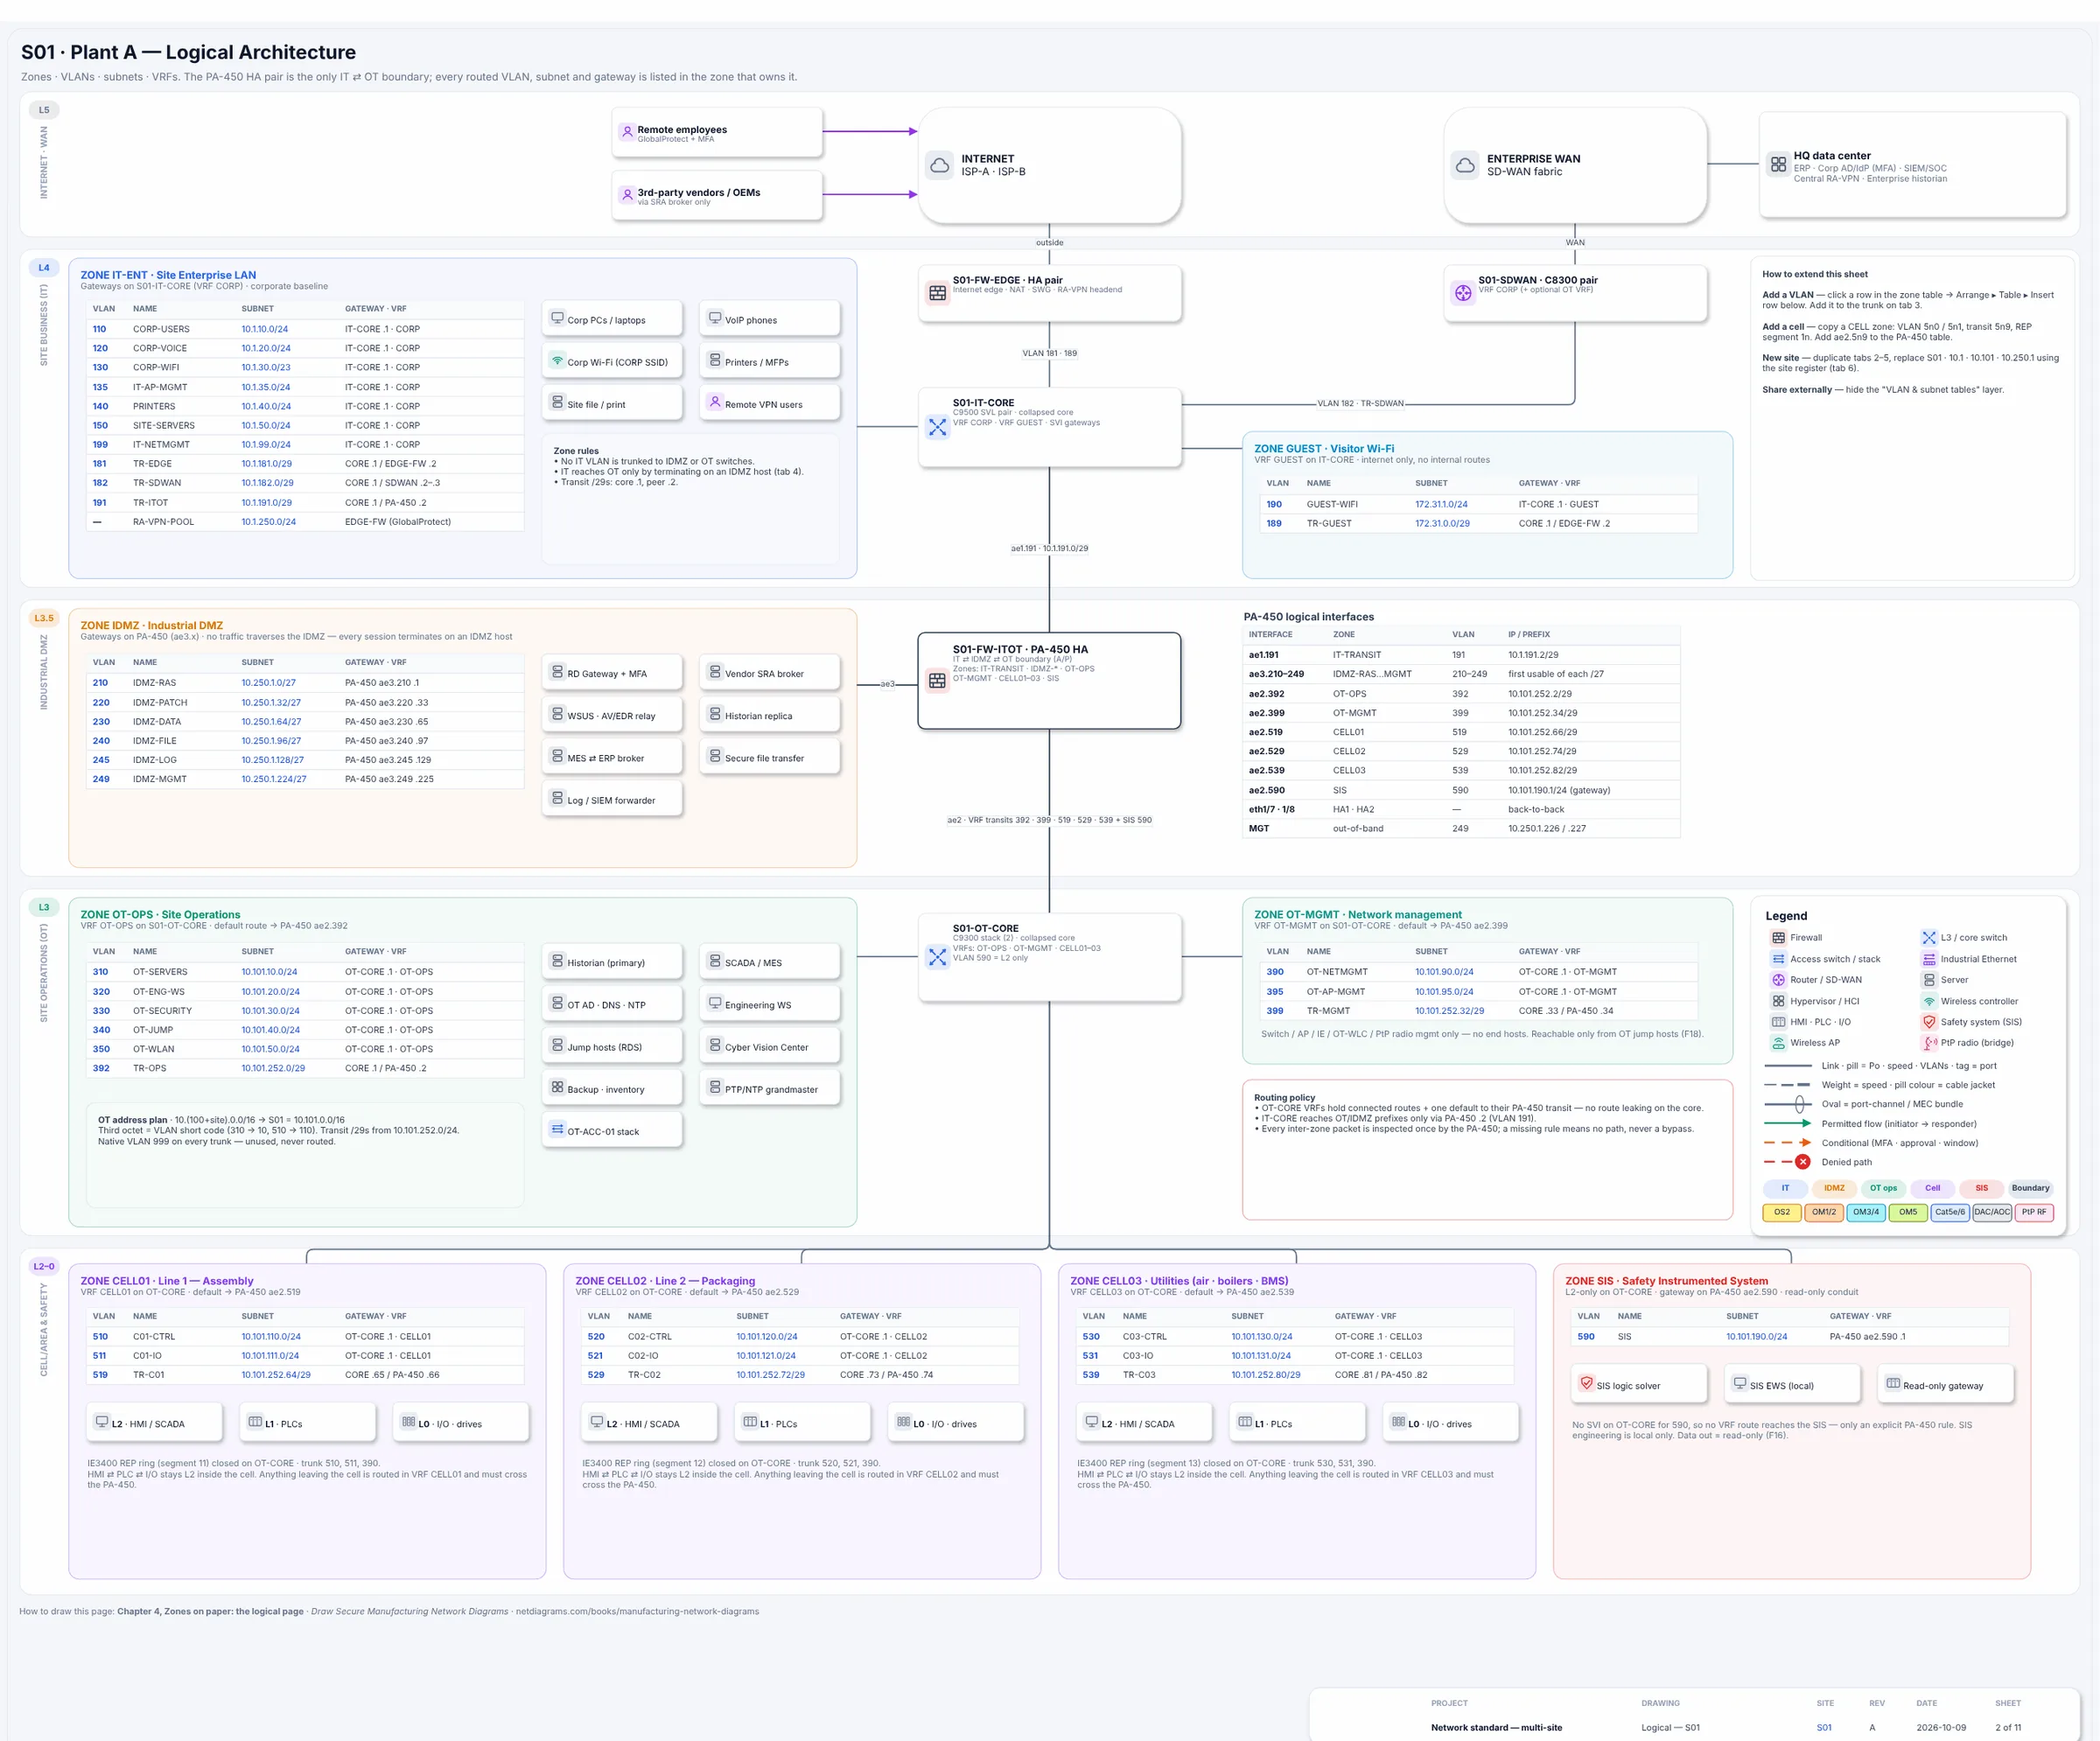Click the OS2 yellow cable swatch

tap(1782, 1212)
